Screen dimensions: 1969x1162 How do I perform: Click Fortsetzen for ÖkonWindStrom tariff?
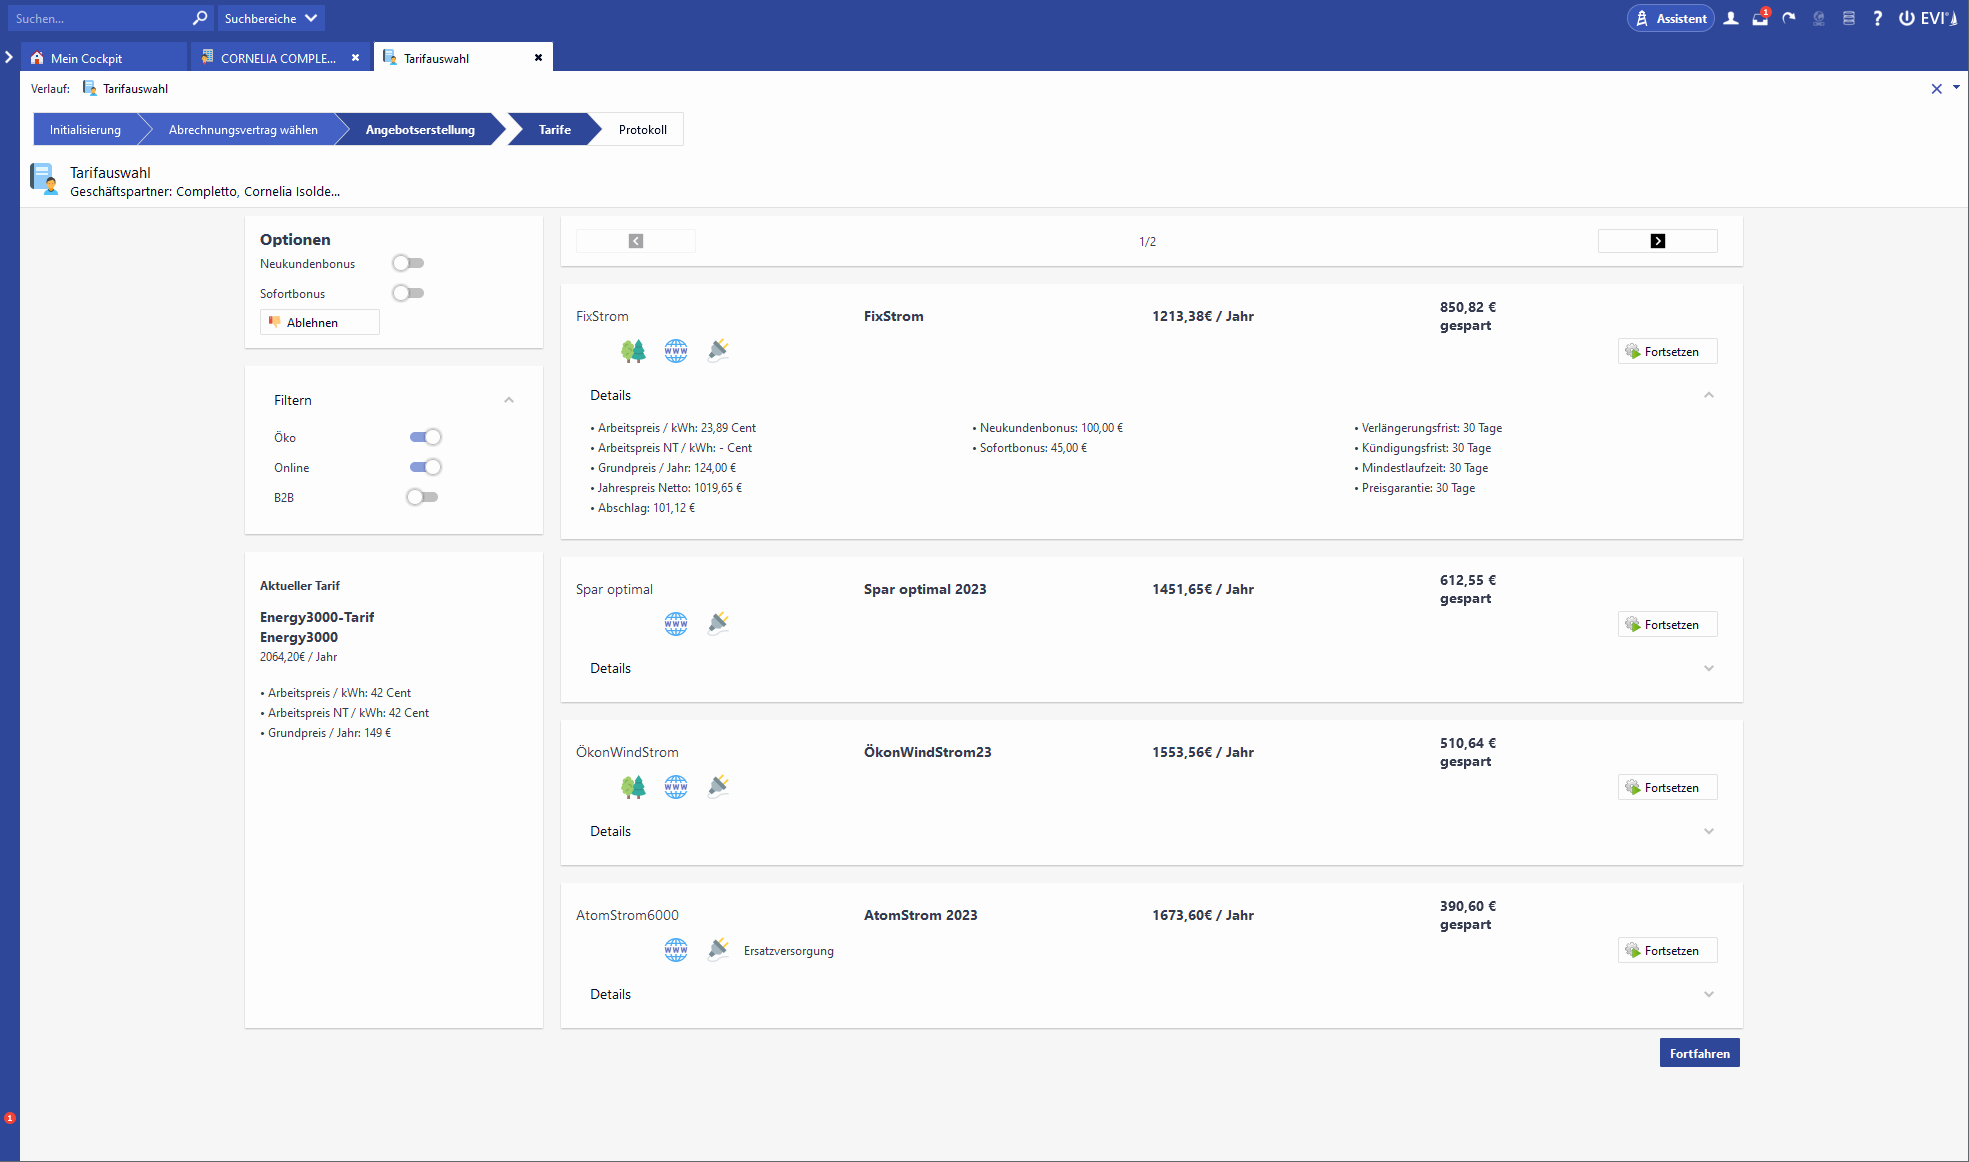click(1667, 787)
